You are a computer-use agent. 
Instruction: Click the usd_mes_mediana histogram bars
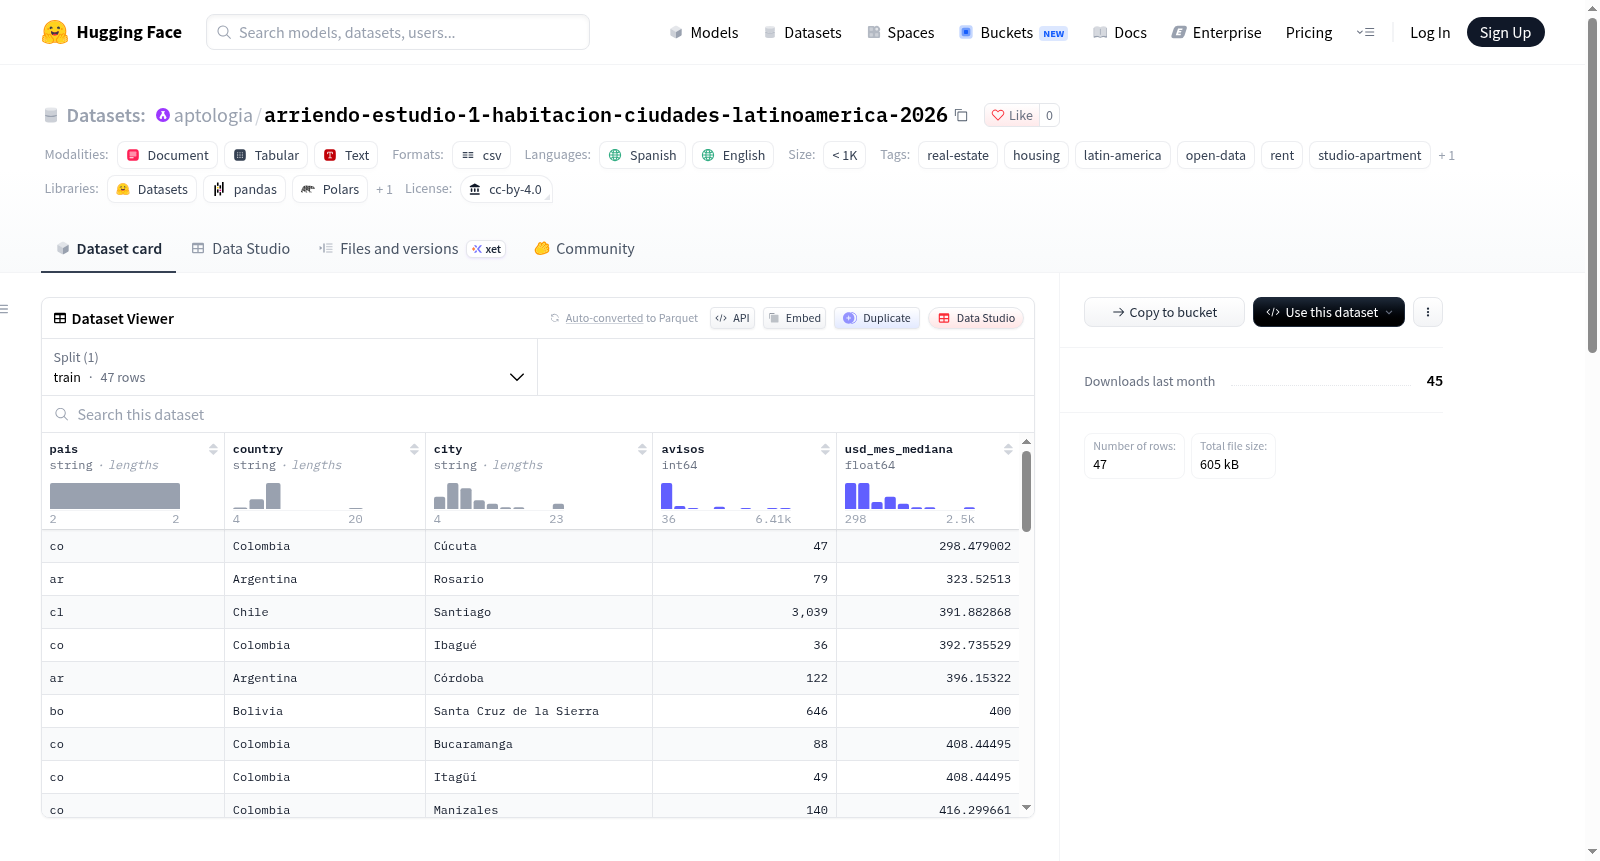909,496
